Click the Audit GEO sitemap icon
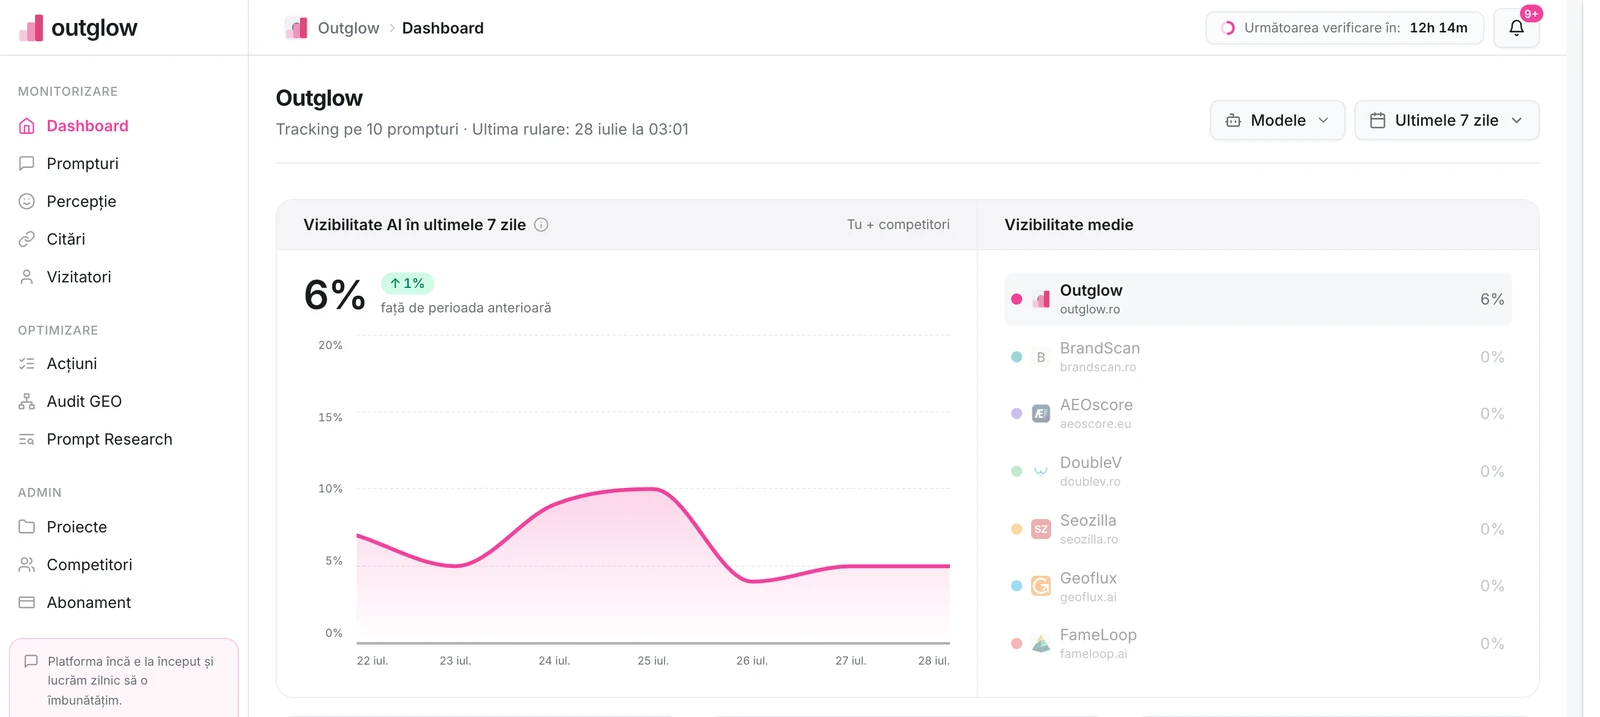 [x=27, y=402]
